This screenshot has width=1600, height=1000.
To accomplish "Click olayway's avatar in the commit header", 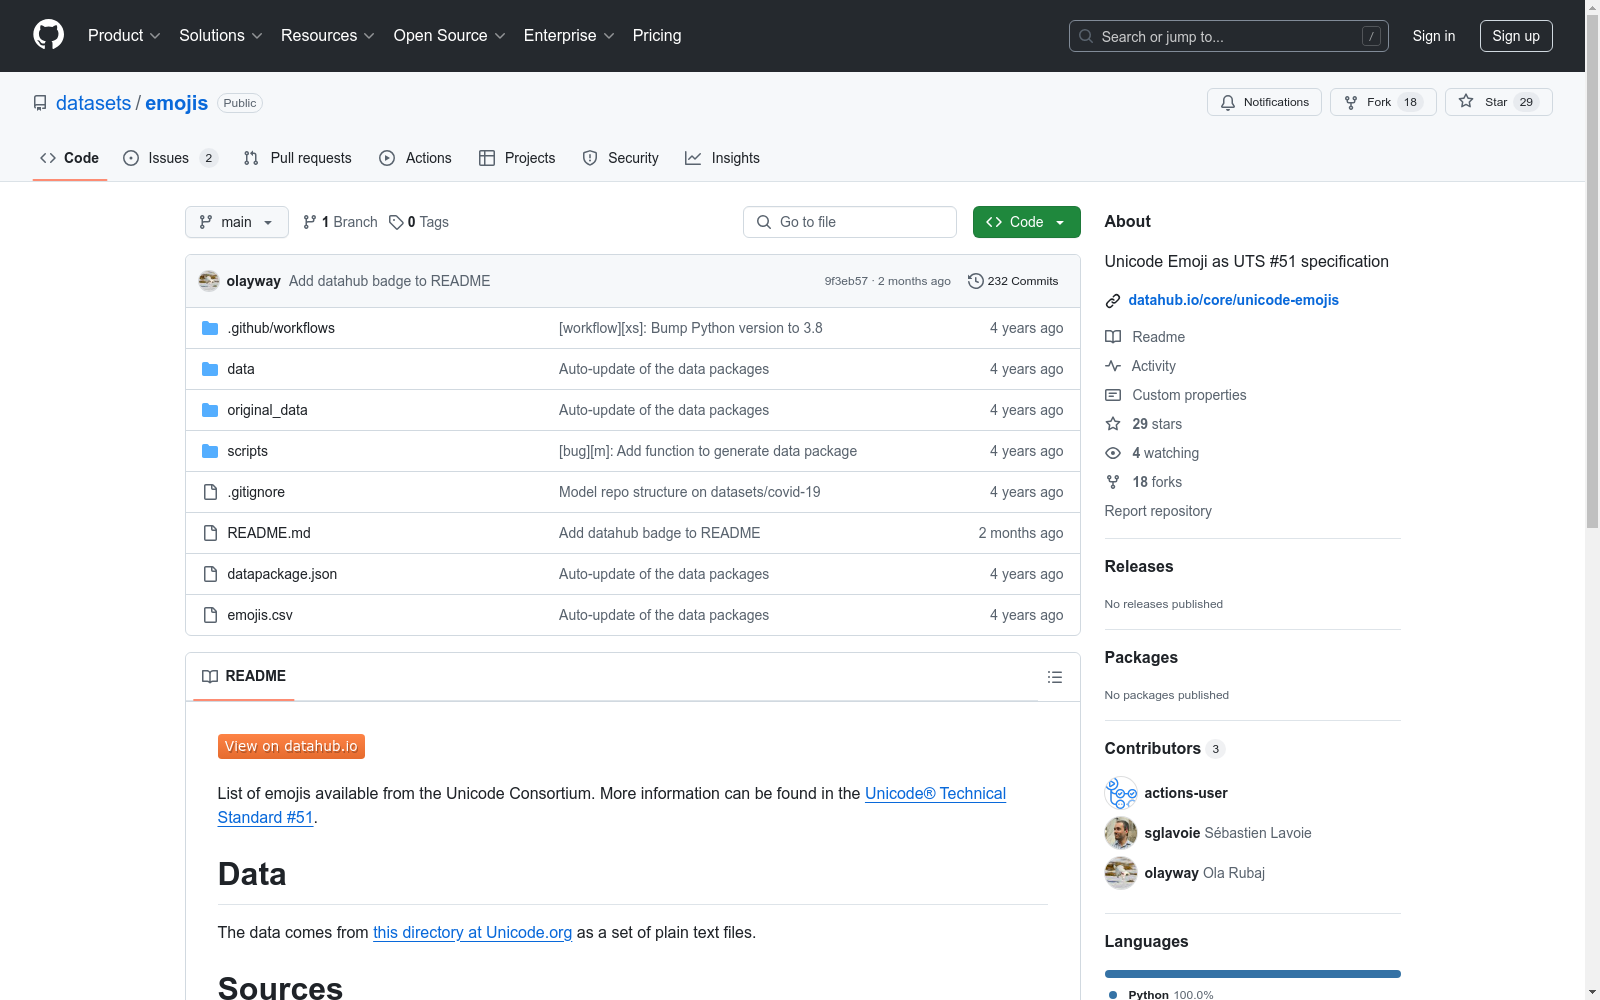I will (209, 281).
